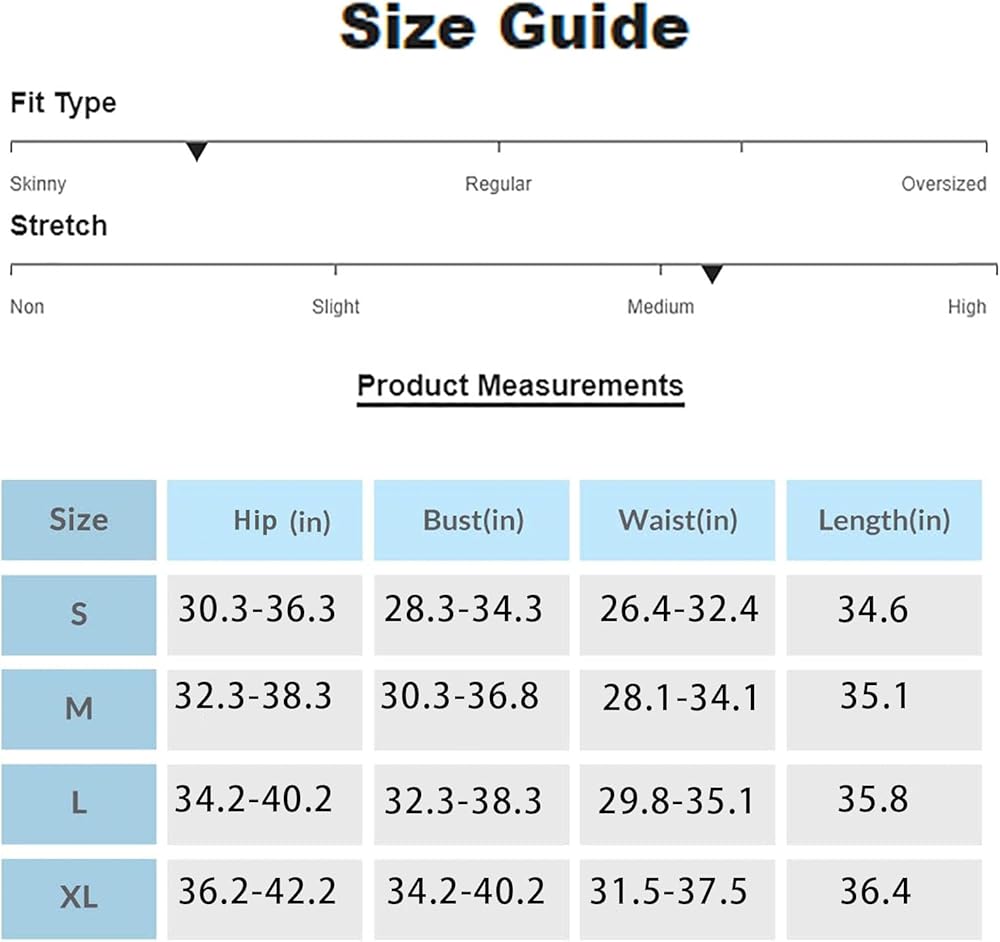Screen dimensions: 1000x942
Task: Click the Waist(in) column header
Action: click(677, 520)
